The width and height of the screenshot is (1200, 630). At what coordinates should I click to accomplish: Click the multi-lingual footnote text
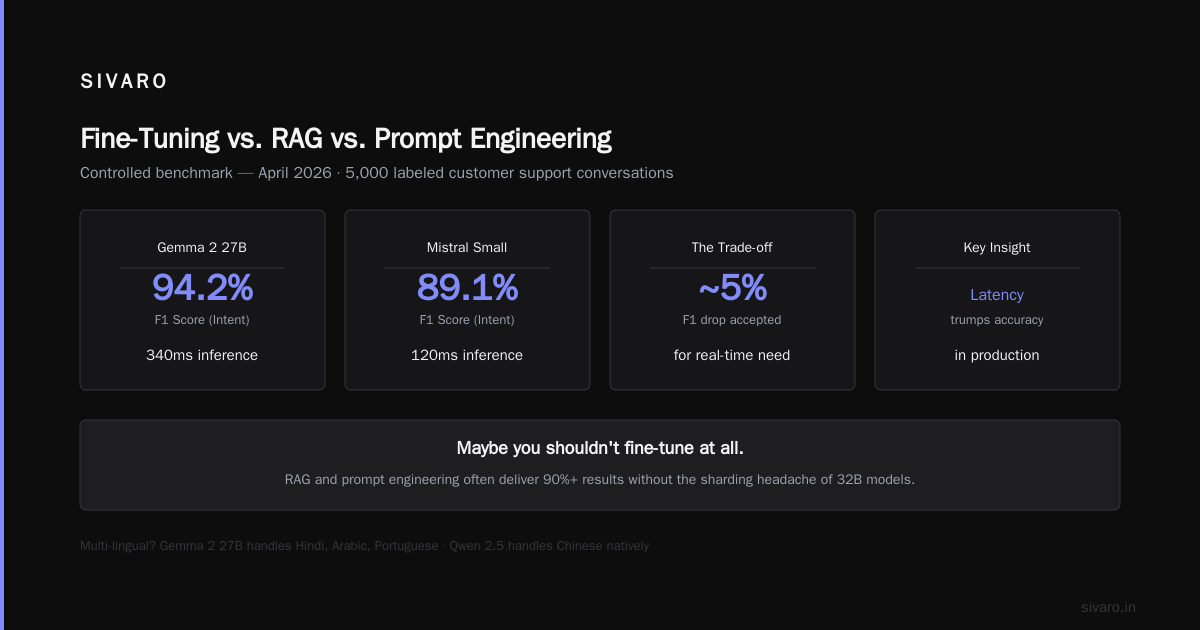[365, 546]
